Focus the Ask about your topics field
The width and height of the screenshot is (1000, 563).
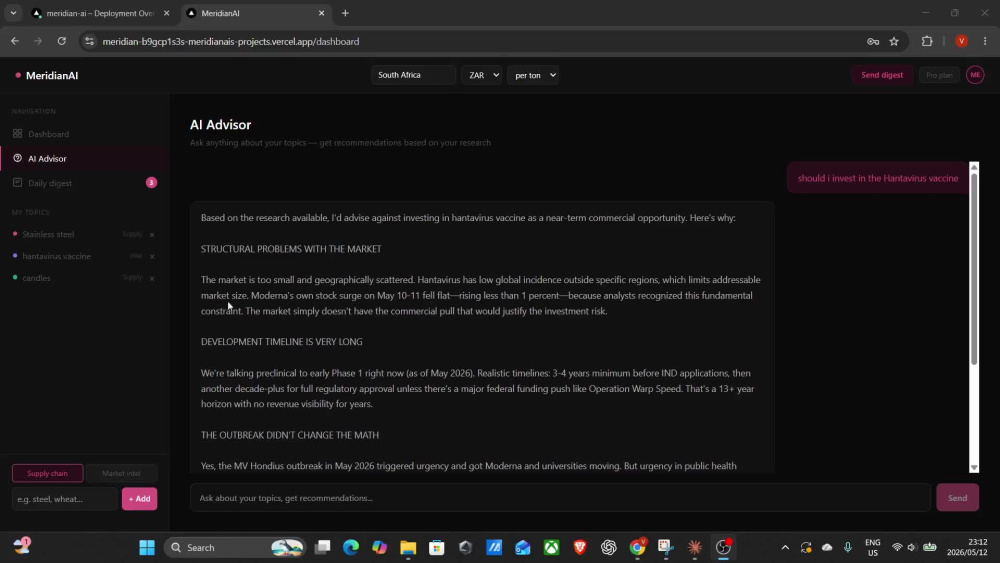point(560,497)
